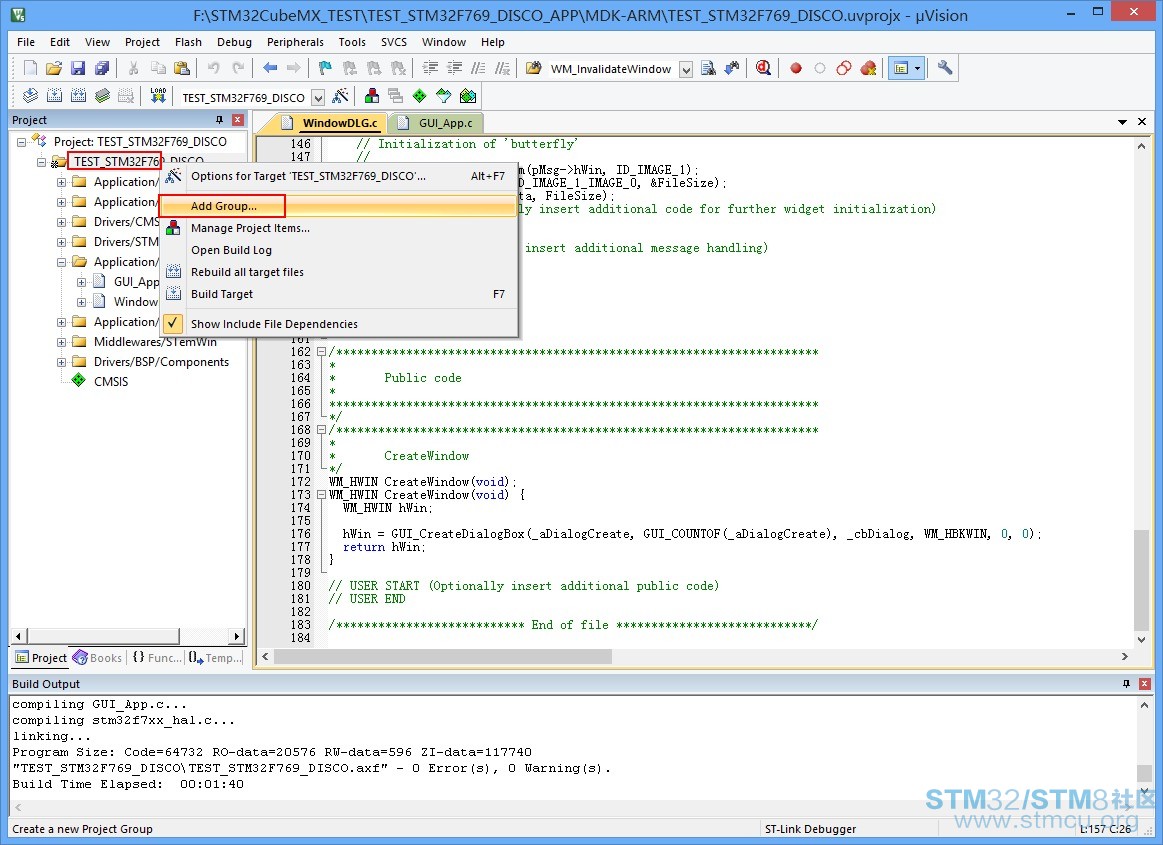
Task: Select Rebuild all target files
Action: click(339, 272)
